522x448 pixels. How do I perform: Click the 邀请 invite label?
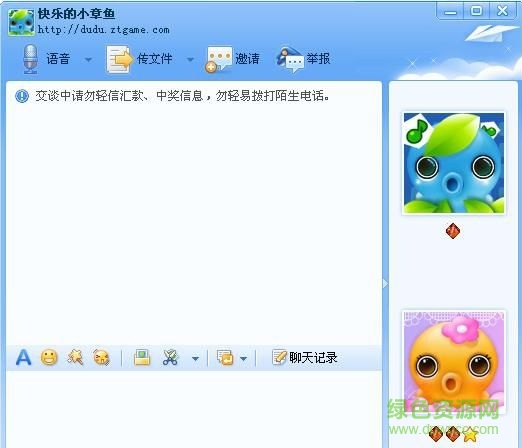[x=247, y=59]
